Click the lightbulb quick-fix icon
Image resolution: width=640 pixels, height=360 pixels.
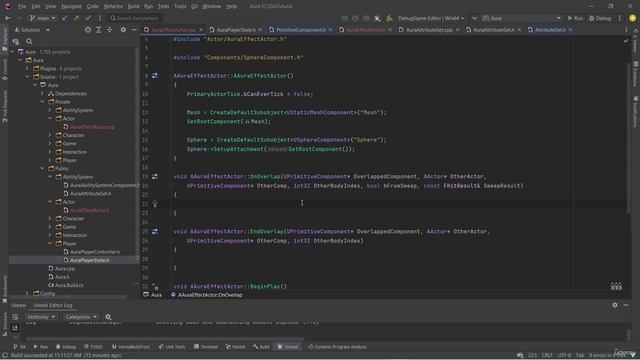(x=155, y=204)
